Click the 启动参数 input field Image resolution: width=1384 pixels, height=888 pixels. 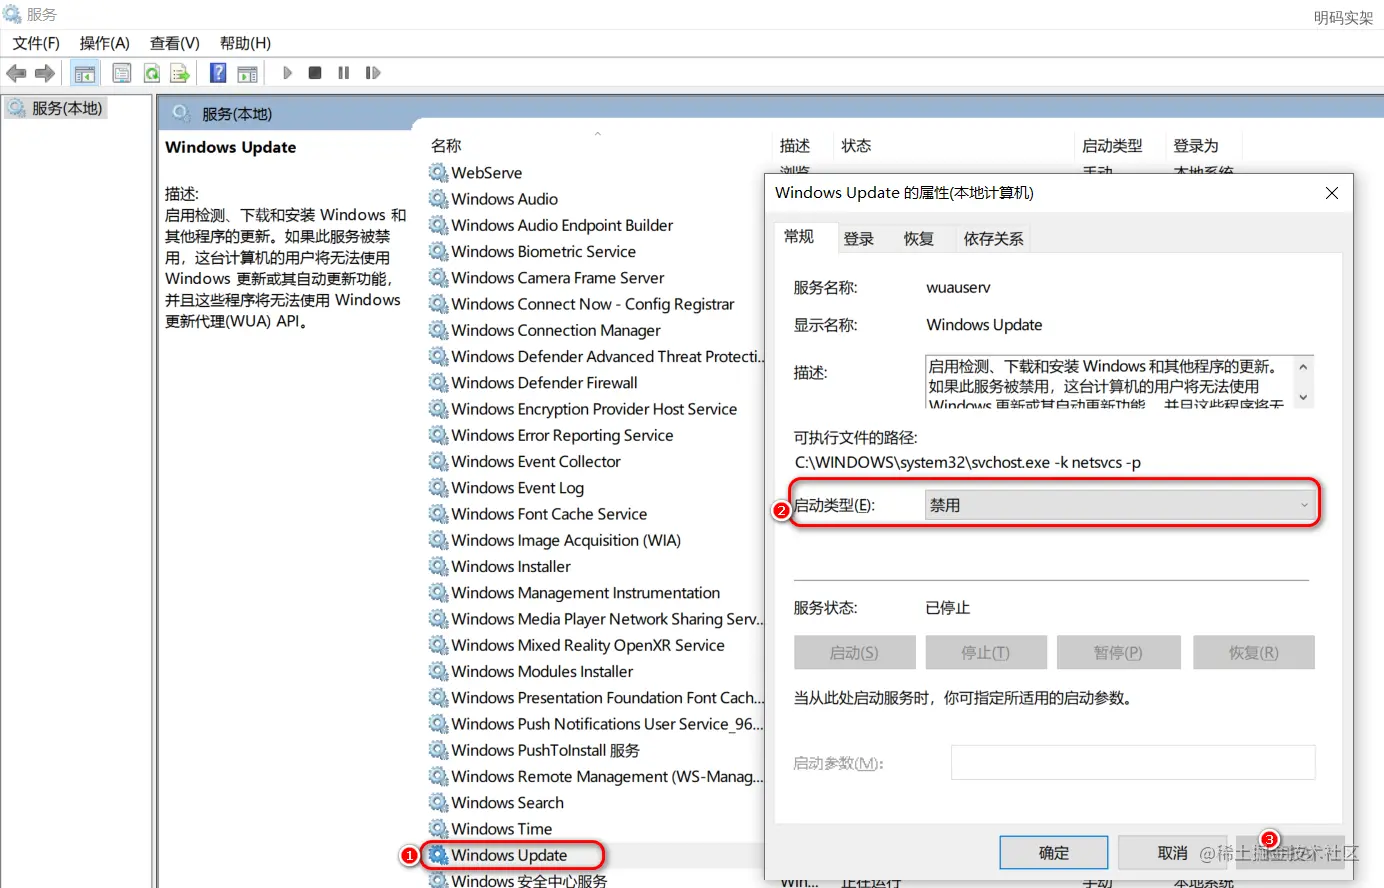pos(1133,762)
